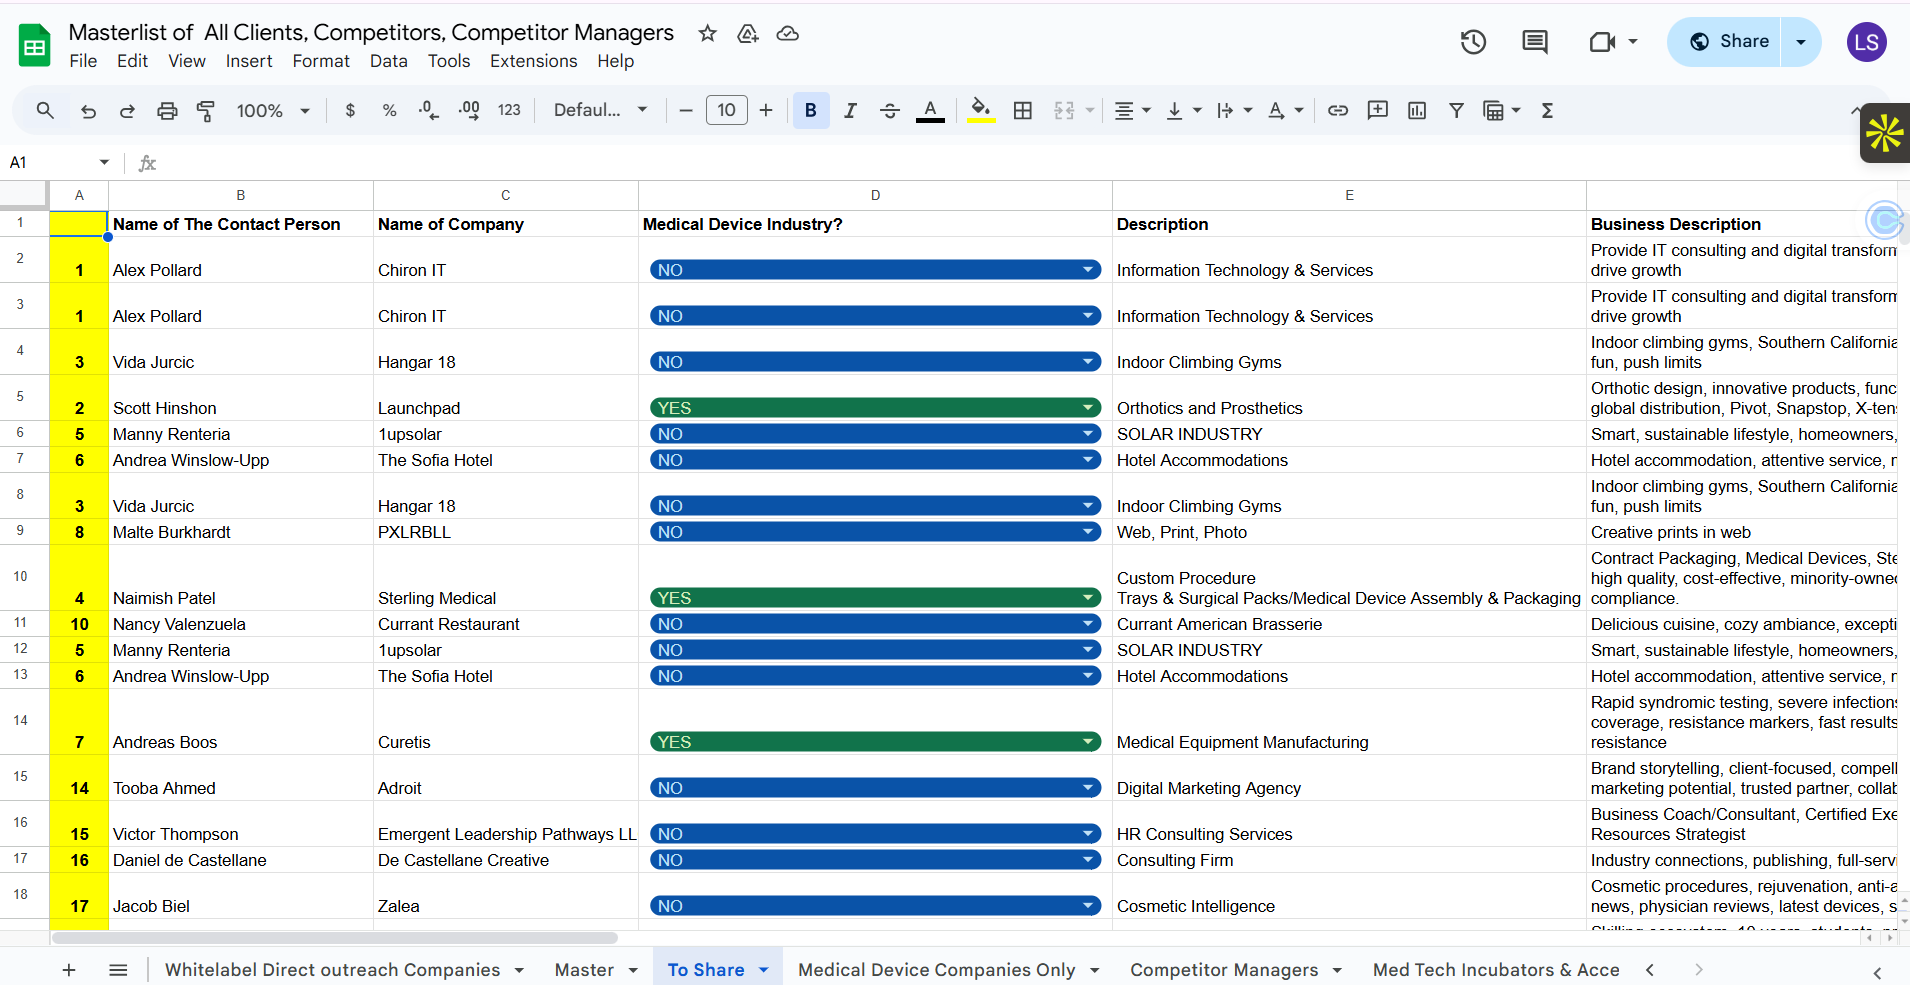This screenshot has width=1910, height=985.
Task: Click the Print icon
Action: point(167,111)
